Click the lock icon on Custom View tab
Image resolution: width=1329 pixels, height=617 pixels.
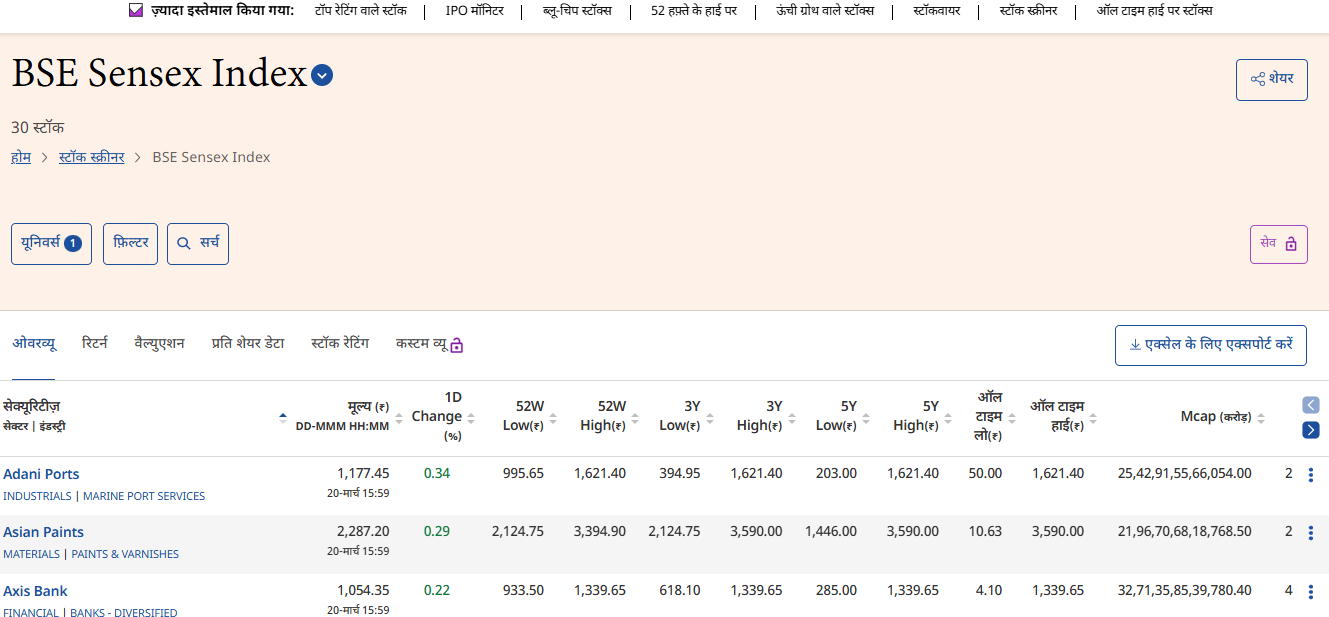(457, 345)
